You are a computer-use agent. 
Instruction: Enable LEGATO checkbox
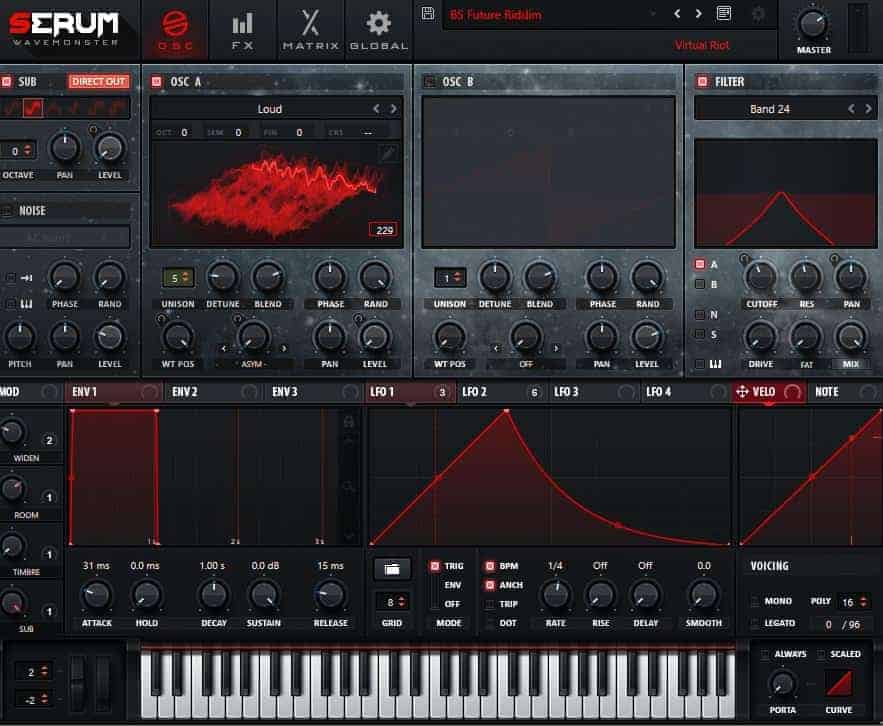click(x=755, y=623)
